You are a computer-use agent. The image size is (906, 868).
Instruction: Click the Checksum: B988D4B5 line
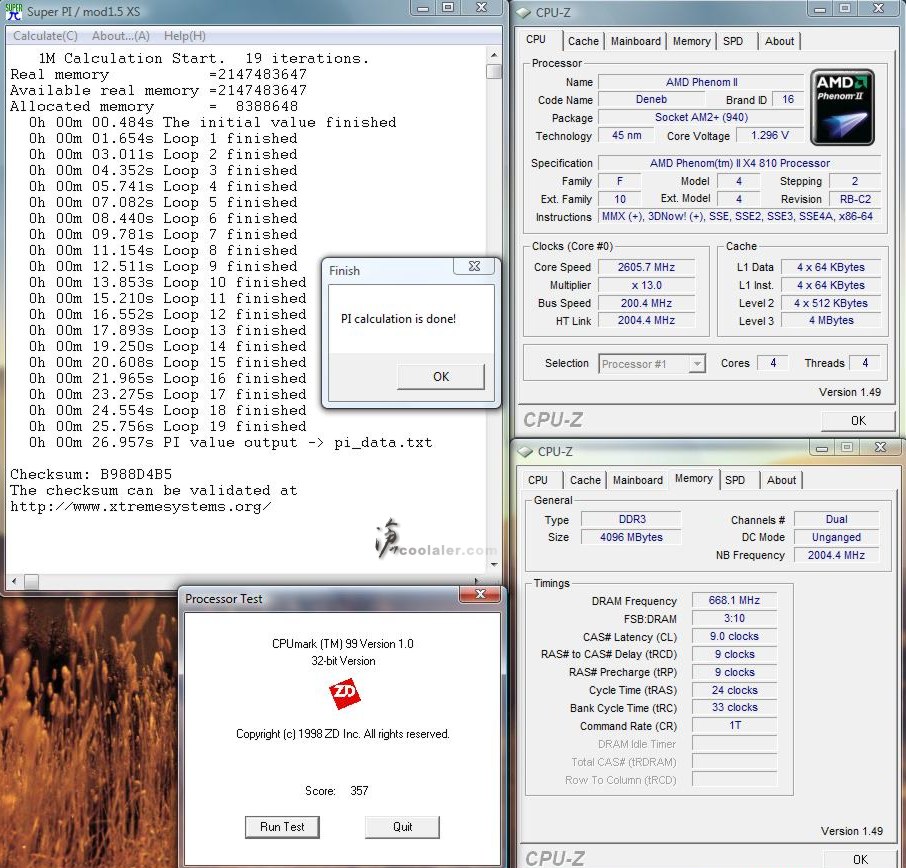91,474
